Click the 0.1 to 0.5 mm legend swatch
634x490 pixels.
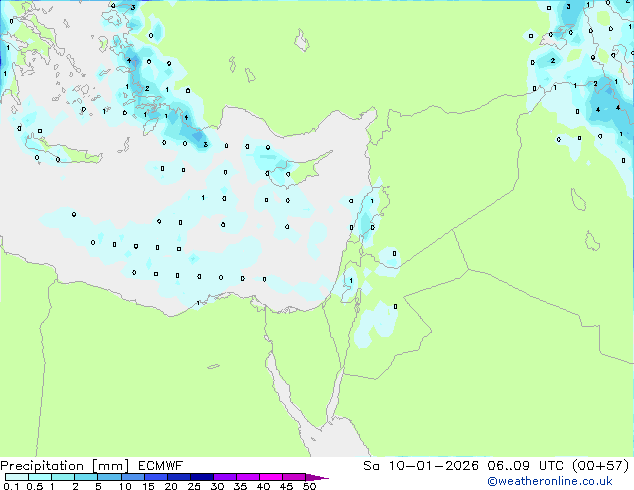[x=17, y=477]
